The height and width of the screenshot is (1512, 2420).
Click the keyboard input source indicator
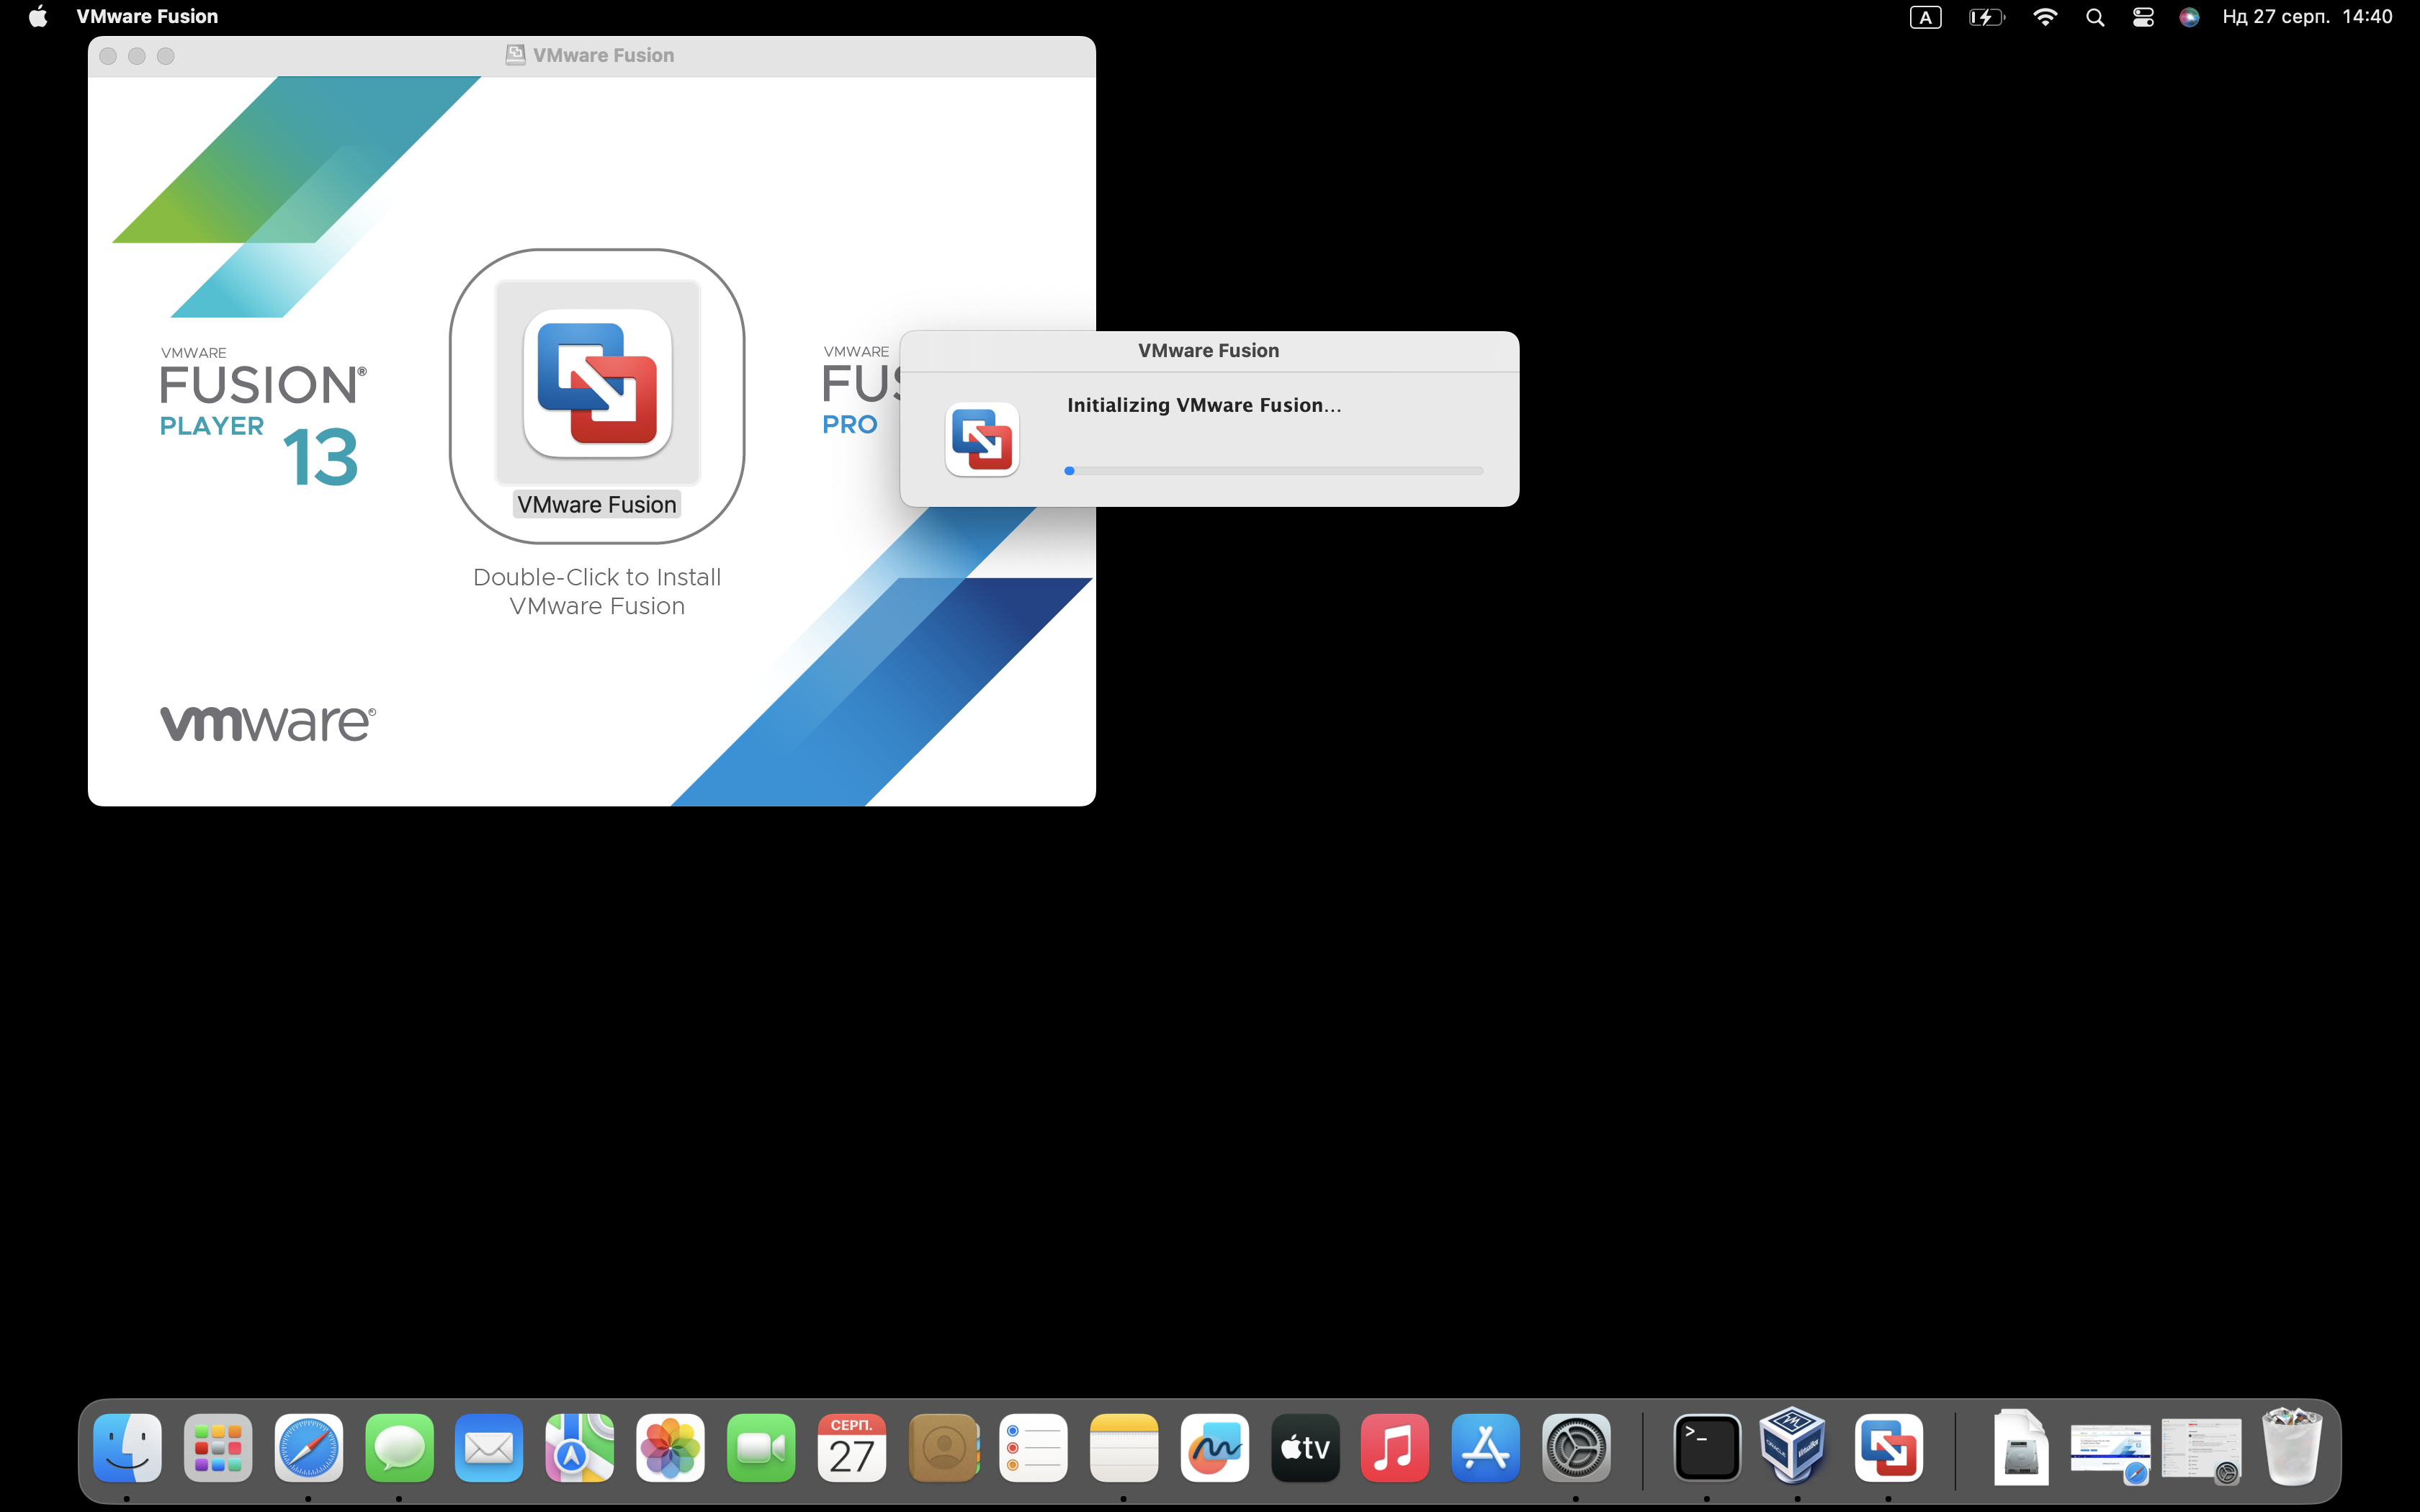tap(1925, 17)
